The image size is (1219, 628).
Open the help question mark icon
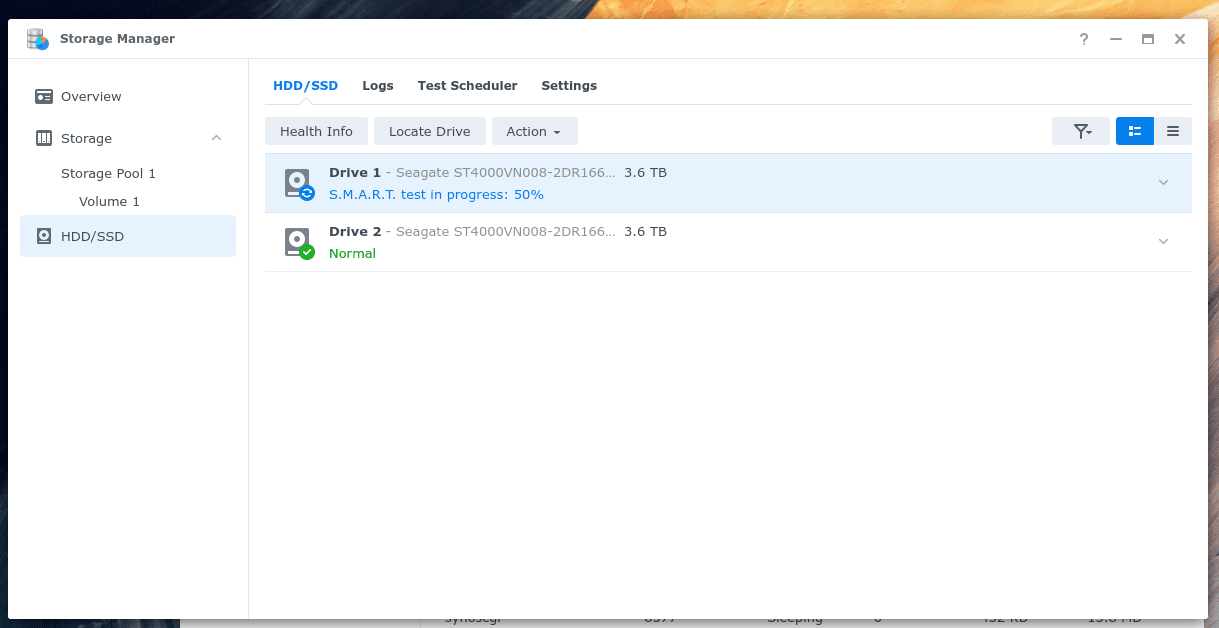(x=1083, y=39)
